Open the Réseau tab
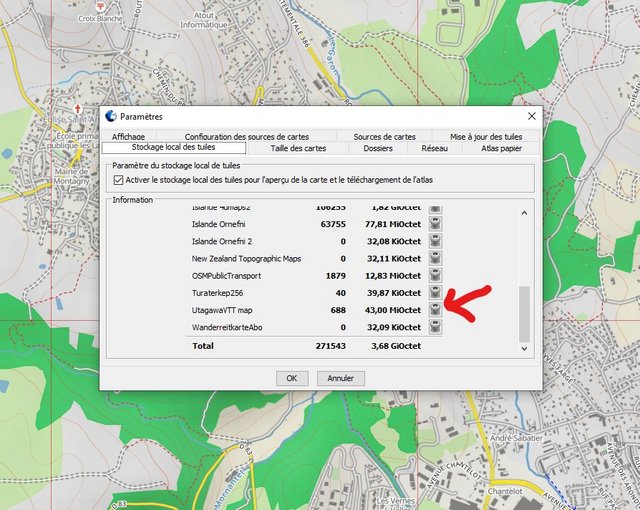 coord(435,149)
